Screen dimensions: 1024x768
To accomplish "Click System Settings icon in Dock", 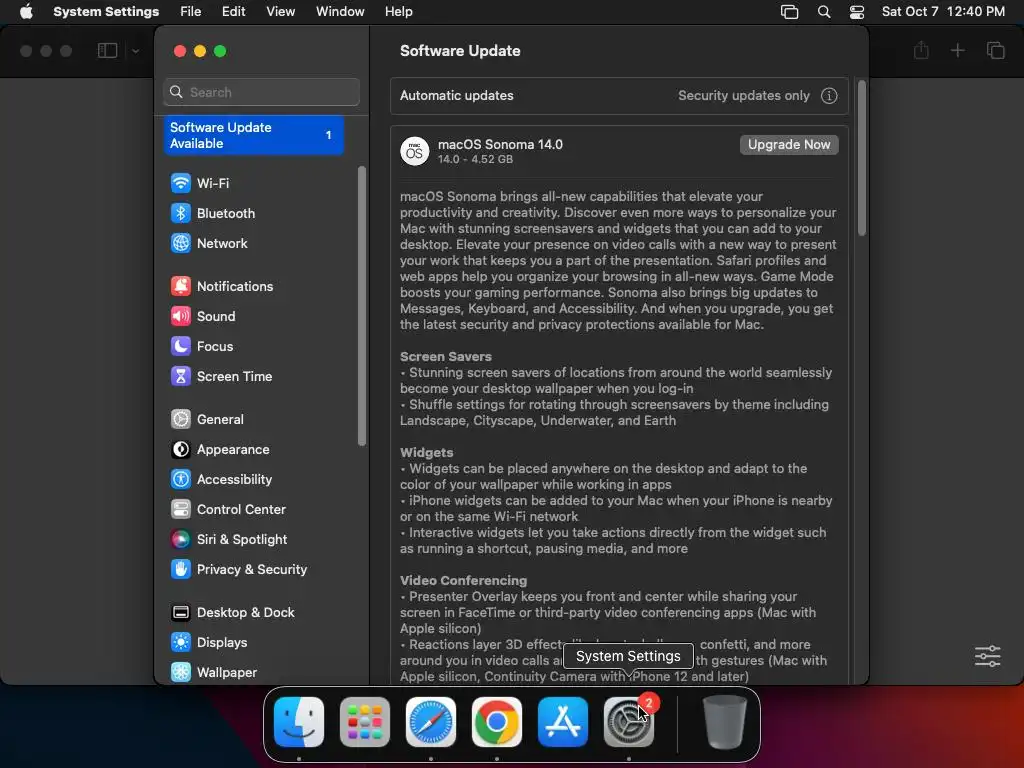I will (x=629, y=722).
